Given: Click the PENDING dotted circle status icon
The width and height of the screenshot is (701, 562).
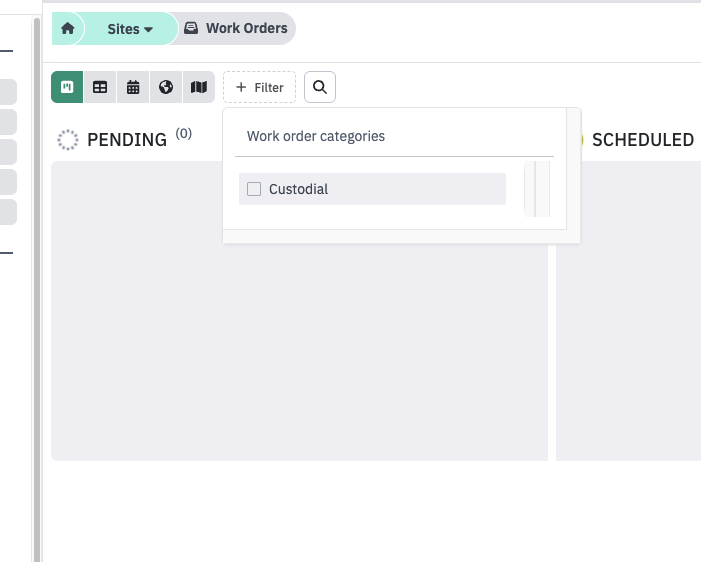Looking at the screenshot, I should [x=68, y=139].
